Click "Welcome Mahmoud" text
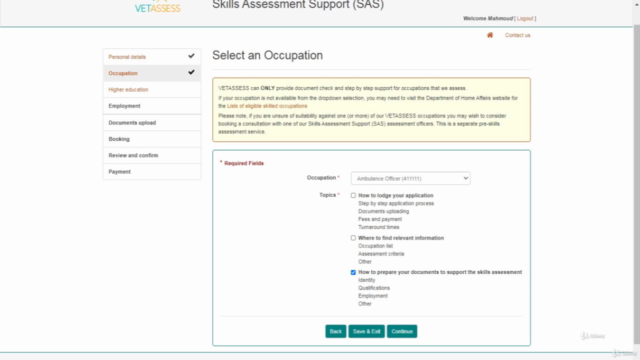Image resolution: width=640 pixels, height=360 pixels. pyautogui.click(x=488, y=18)
